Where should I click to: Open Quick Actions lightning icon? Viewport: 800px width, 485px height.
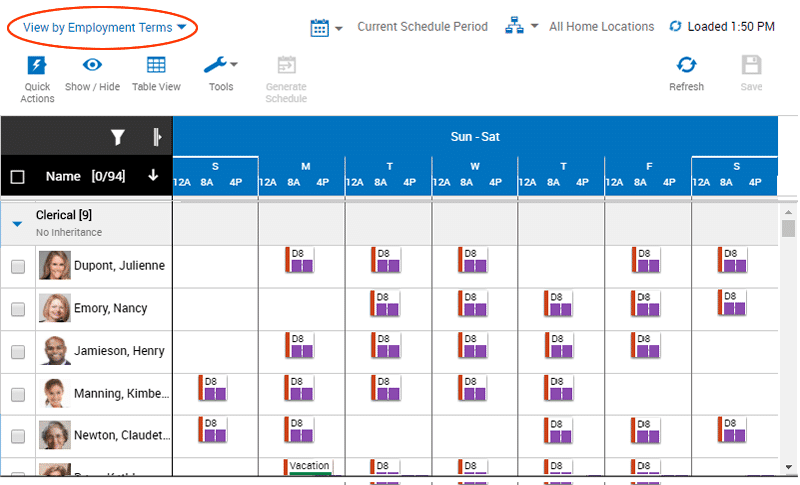click(x=37, y=66)
